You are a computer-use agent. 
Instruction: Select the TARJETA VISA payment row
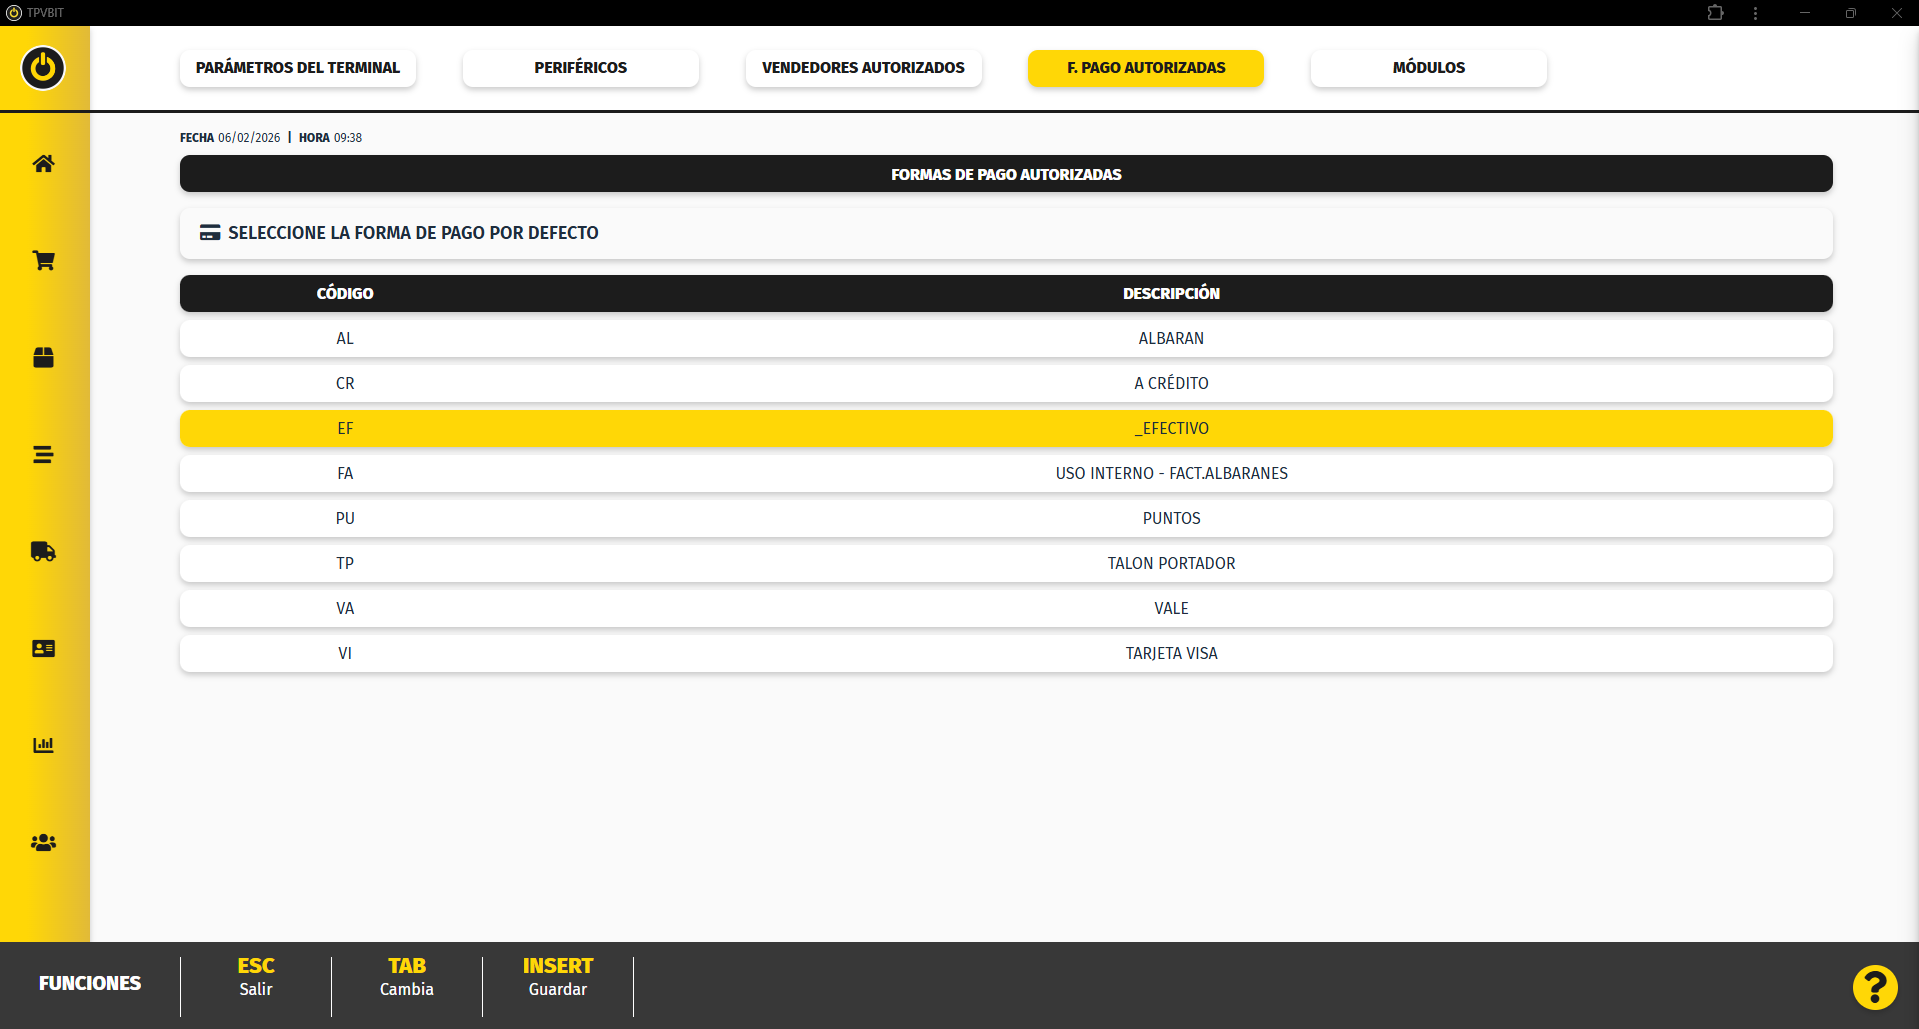pos(1005,654)
